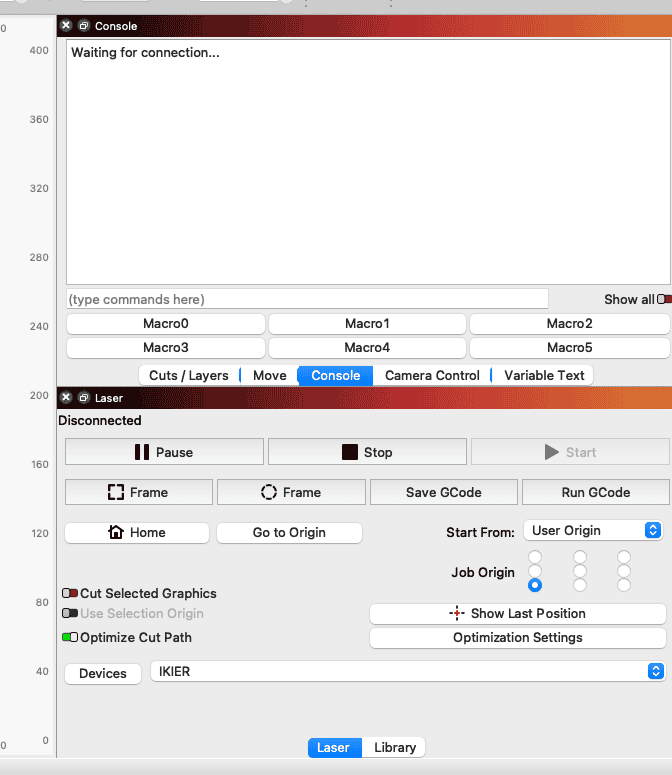
Task: Run Macro5
Action: point(569,347)
